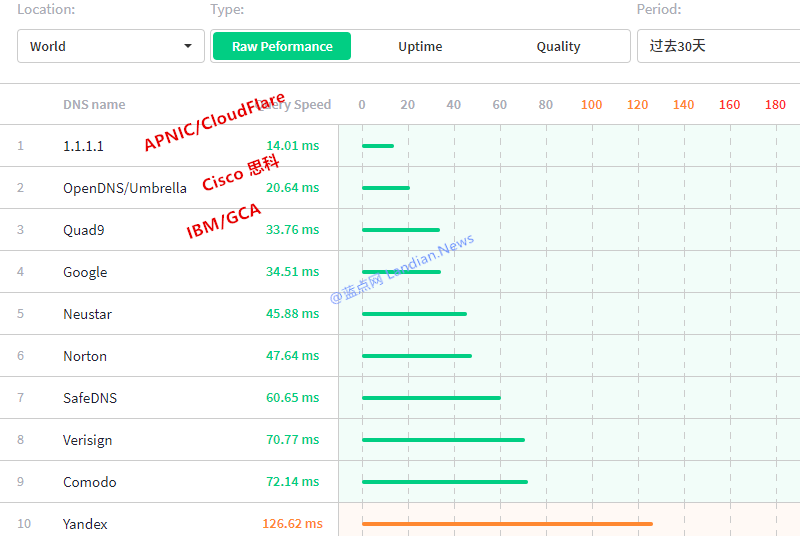This screenshot has height=536, width=800.
Task: Sort by DNS name column header
Action: pos(94,105)
